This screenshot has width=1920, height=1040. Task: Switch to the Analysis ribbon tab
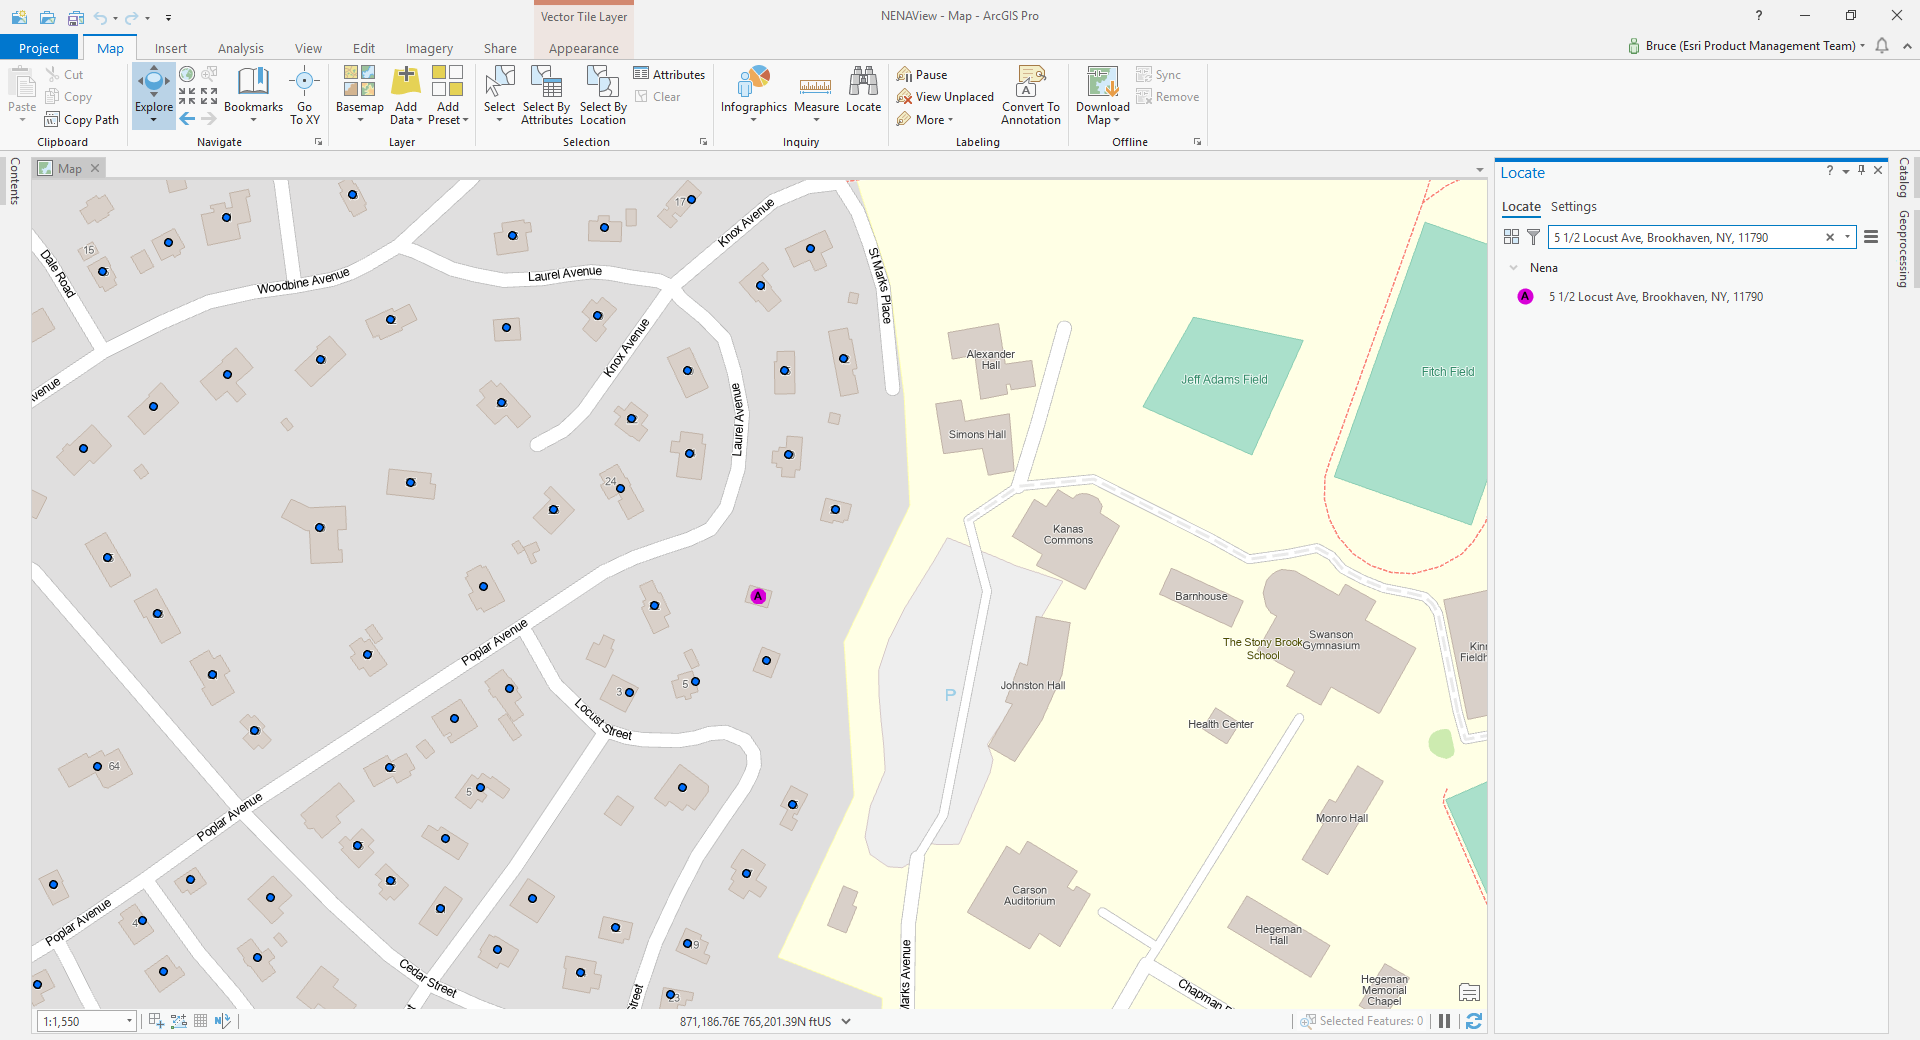pos(241,48)
